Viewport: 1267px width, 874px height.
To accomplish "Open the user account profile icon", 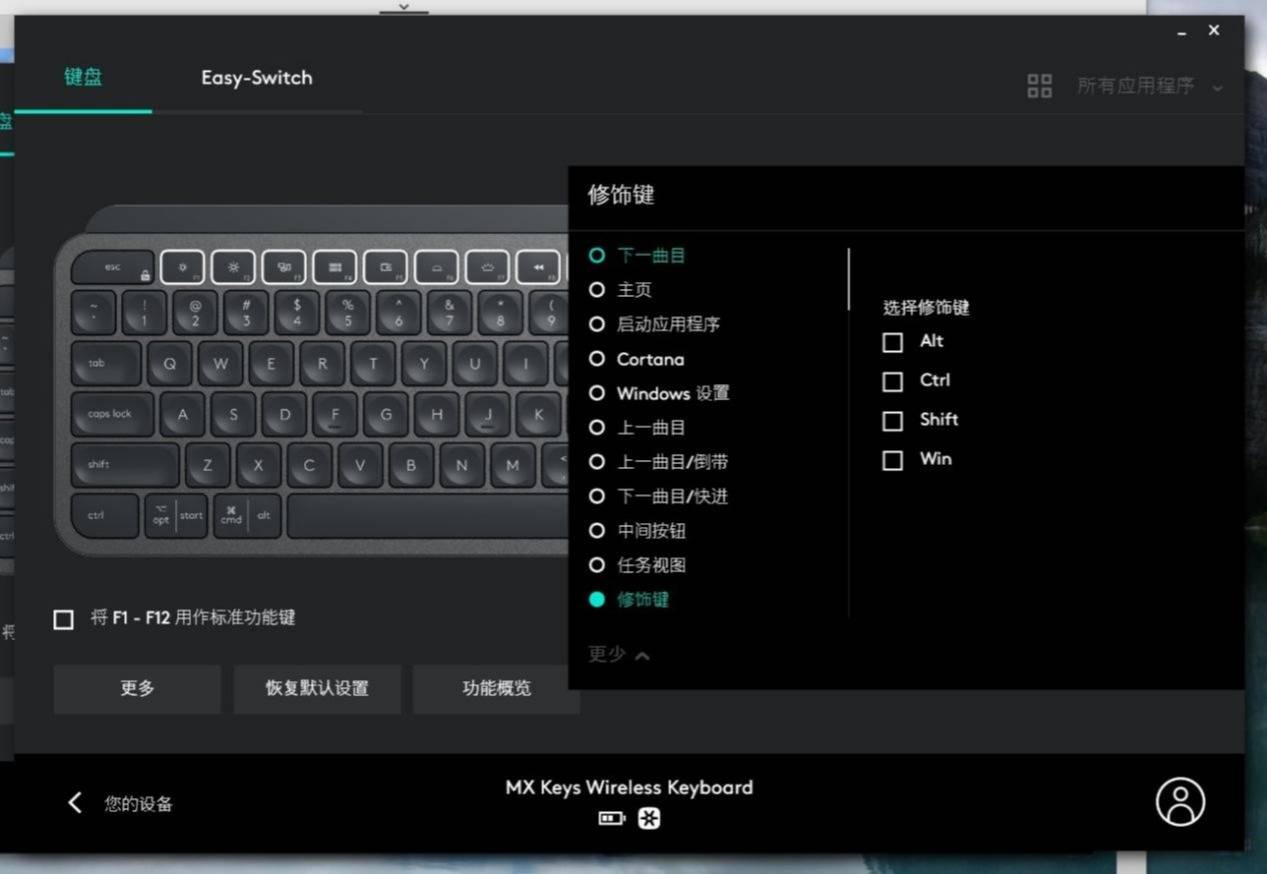I will point(1180,801).
